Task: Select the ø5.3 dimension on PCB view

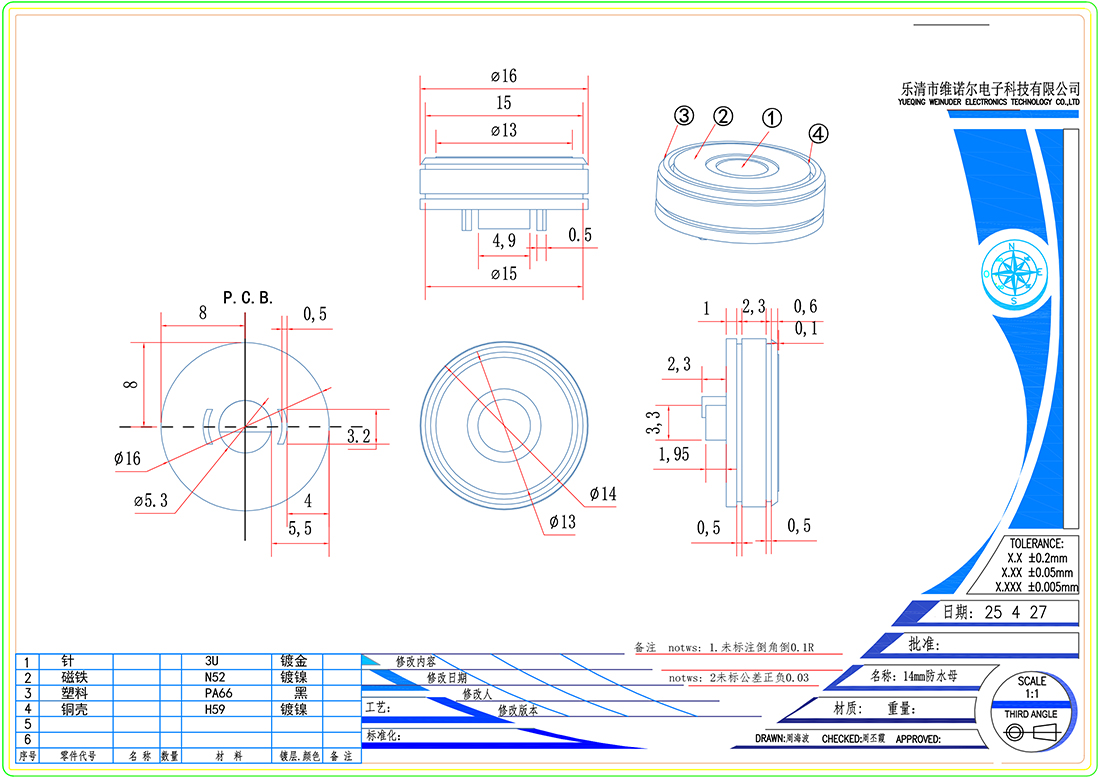Action: [150, 500]
